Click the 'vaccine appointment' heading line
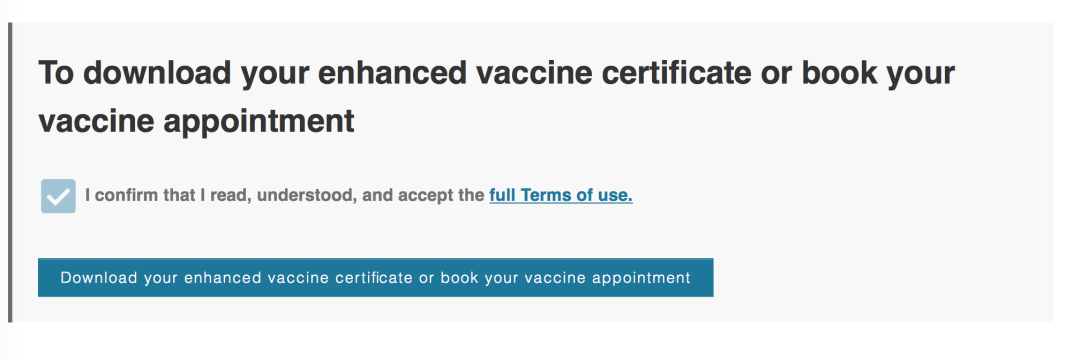This screenshot has width=1080, height=360. tap(196, 122)
